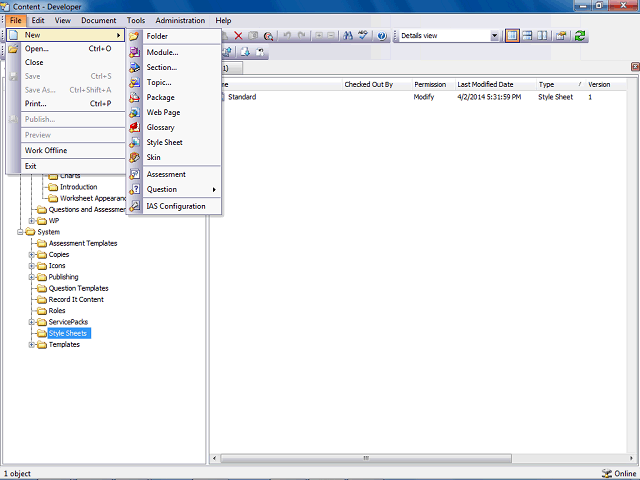The width and height of the screenshot is (640, 480).
Task: Click the Package icon in New submenu
Action: click(134, 98)
